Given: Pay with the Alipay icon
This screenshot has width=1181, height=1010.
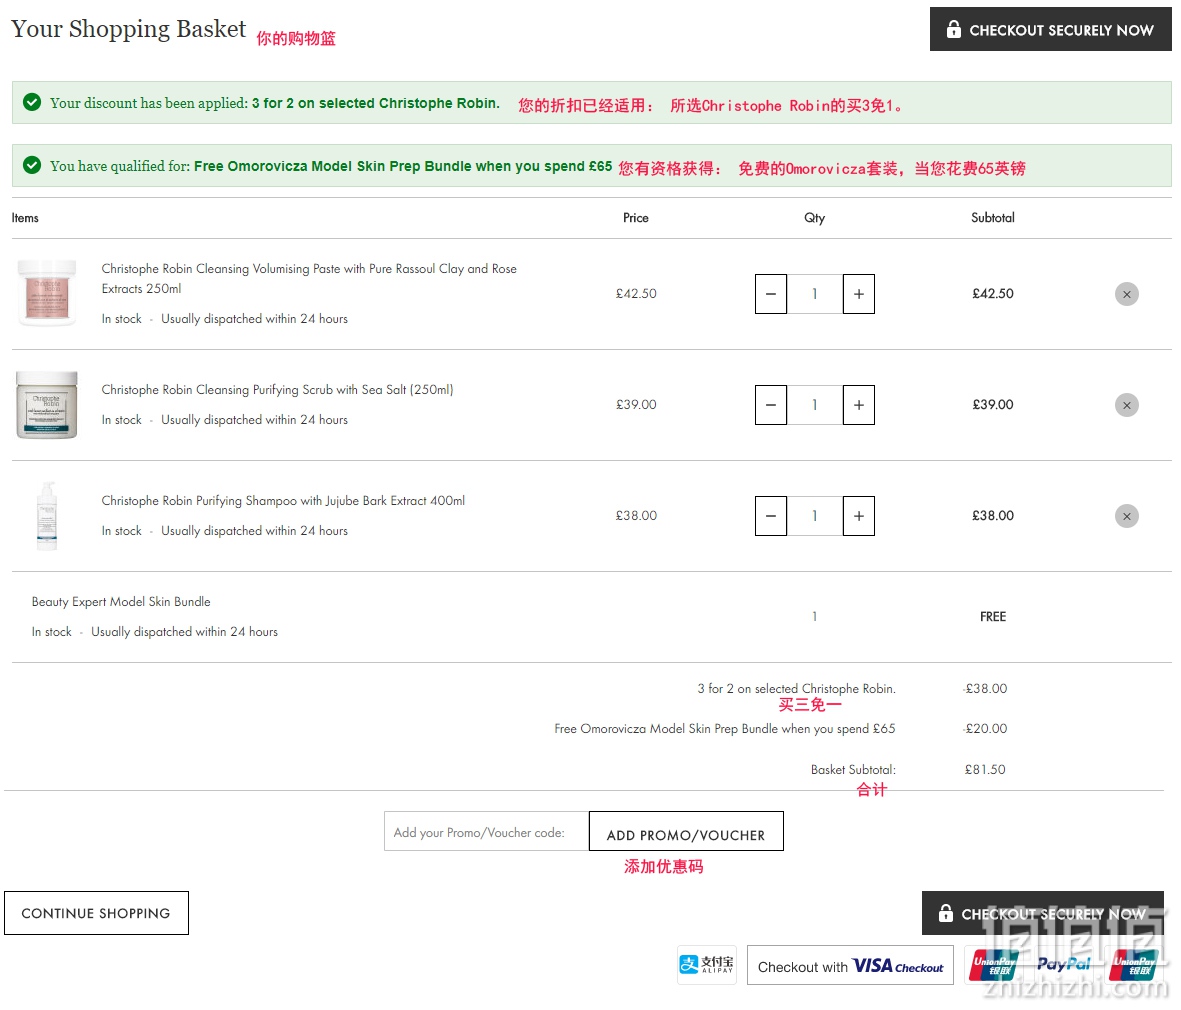Looking at the screenshot, I should point(706,965).
